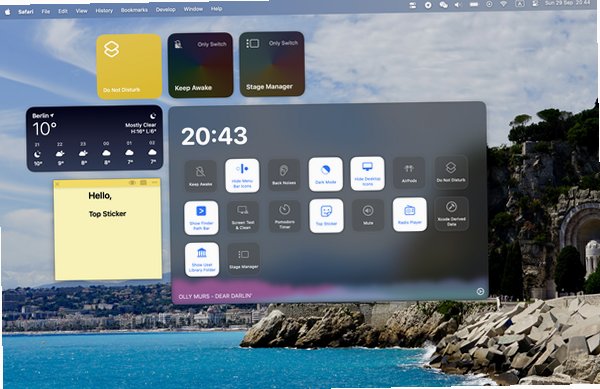The height and width of the screenshot is (389, 600).
Task: Click the 20:43 clock in Only Switch panel
Action: [214, 136]
